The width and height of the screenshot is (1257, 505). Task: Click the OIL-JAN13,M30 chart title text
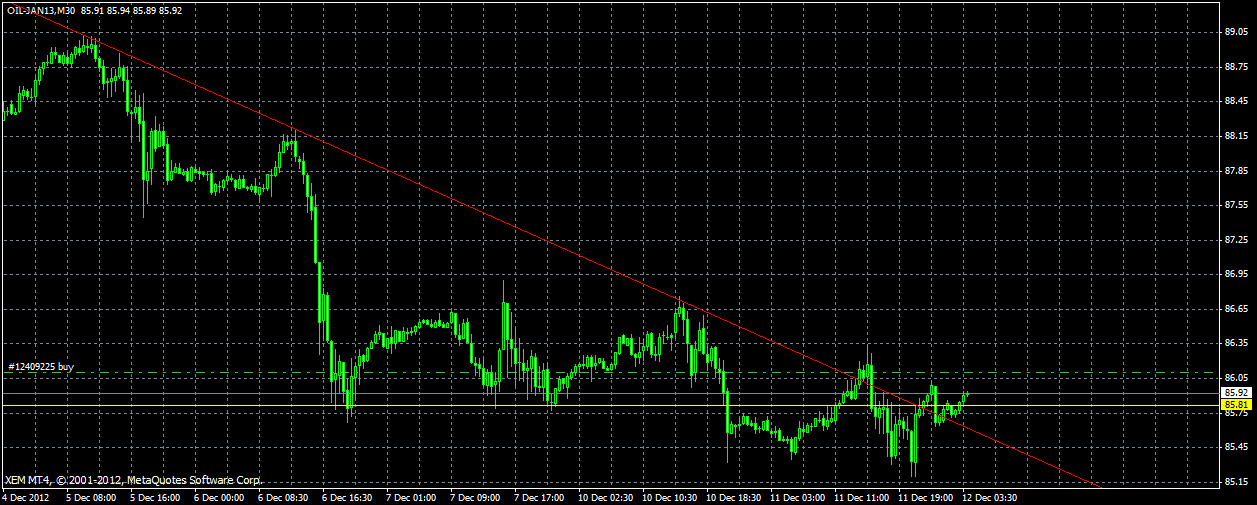pos(40,10)
